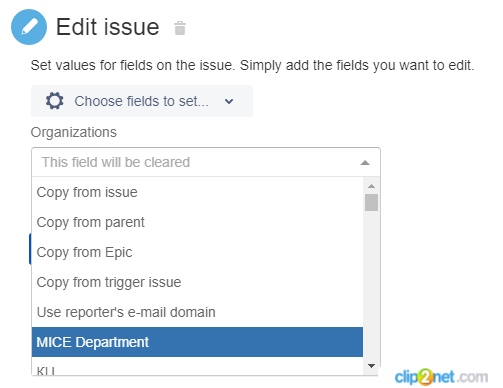Image resolution: width=503 pixels, height=388 pixels.
Task: Select Use reporter's e-mail domain option
Action: (197, 312)
